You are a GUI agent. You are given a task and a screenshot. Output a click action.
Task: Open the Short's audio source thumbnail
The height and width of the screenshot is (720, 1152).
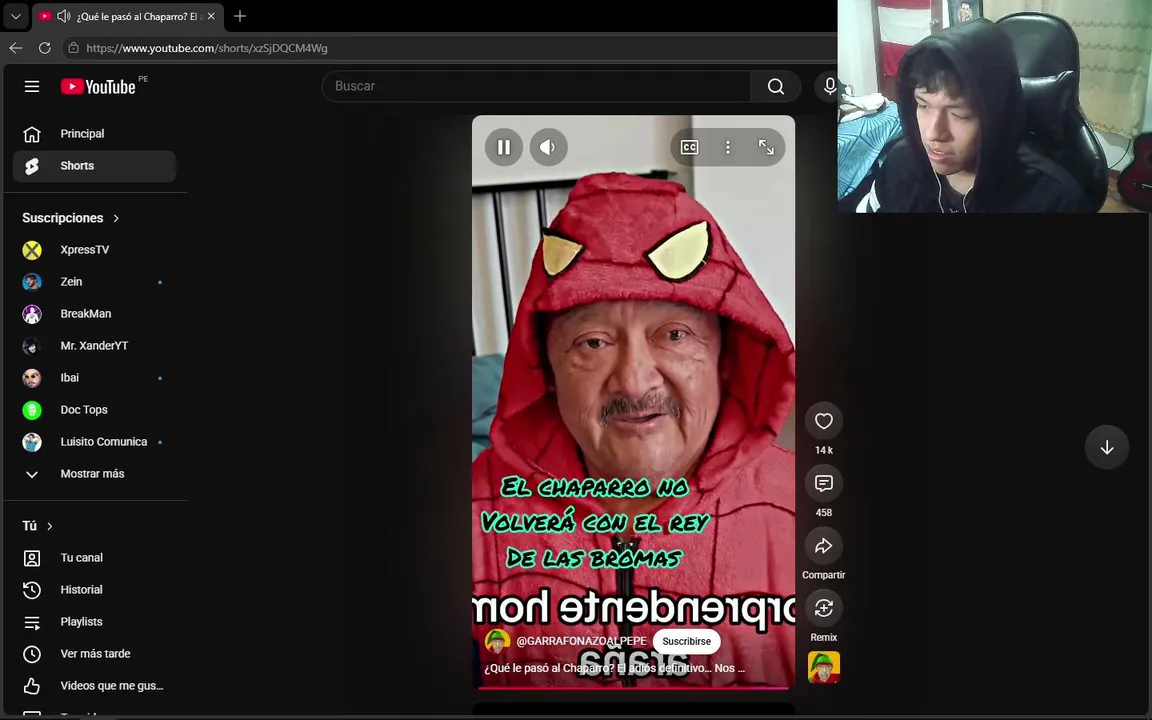824,667
